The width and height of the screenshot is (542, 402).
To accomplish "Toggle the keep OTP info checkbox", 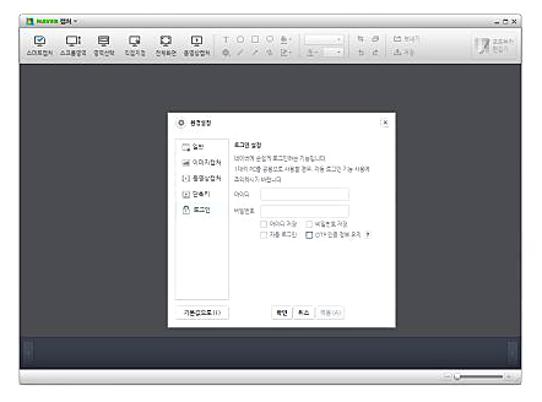I will 309,235.
